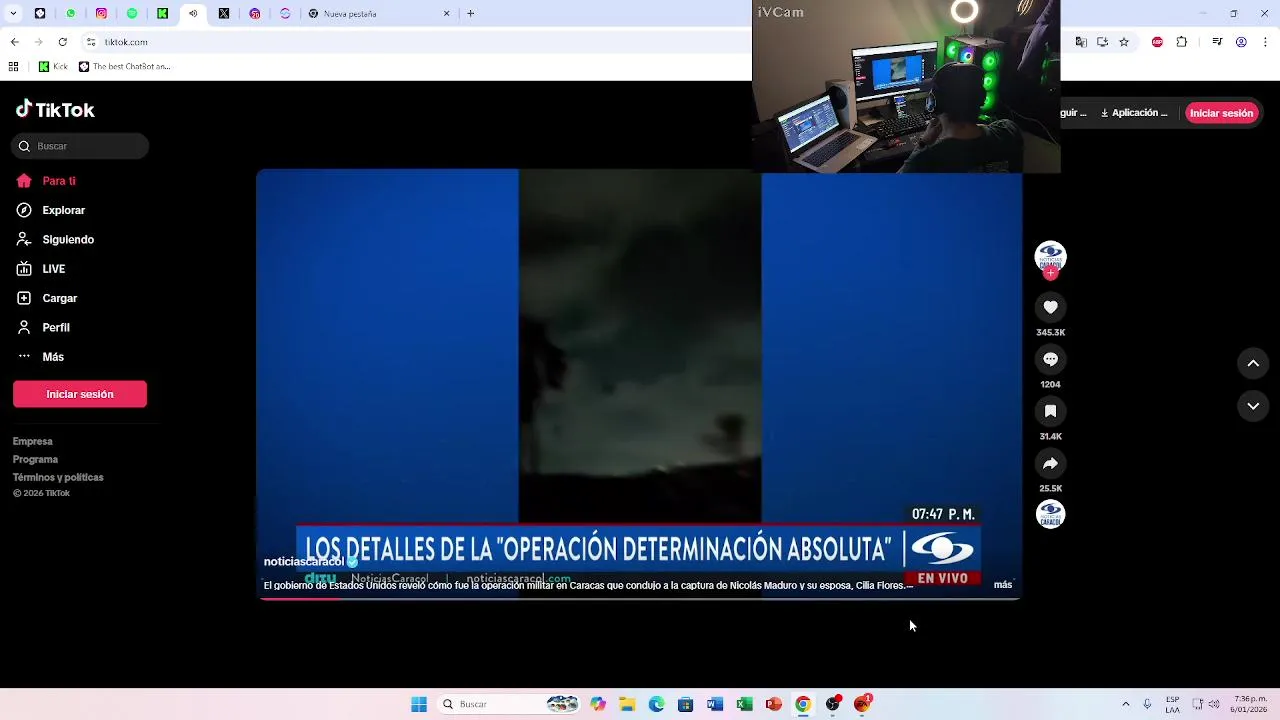Open Excel from taskbar
This screenshot has height=720, width=1280.
tap(744, 704)
